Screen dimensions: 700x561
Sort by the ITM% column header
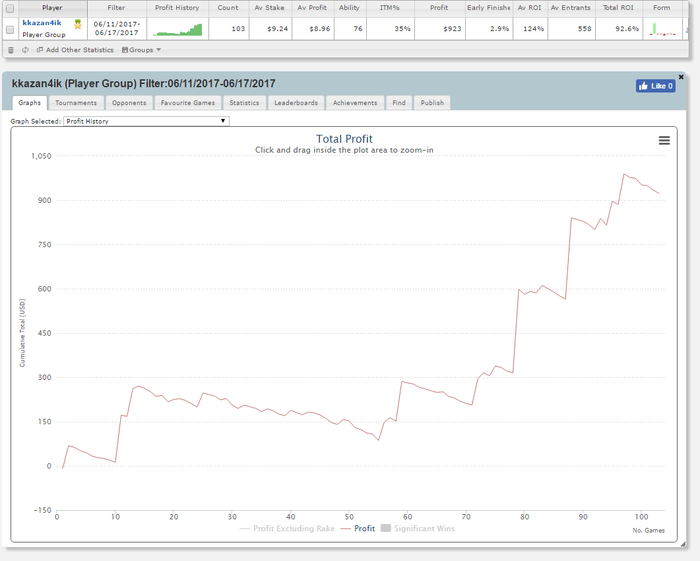390,8
